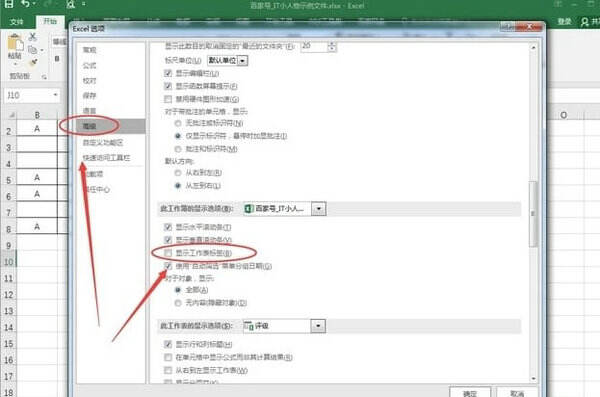Click the options scrollbar up arrow

533,47
